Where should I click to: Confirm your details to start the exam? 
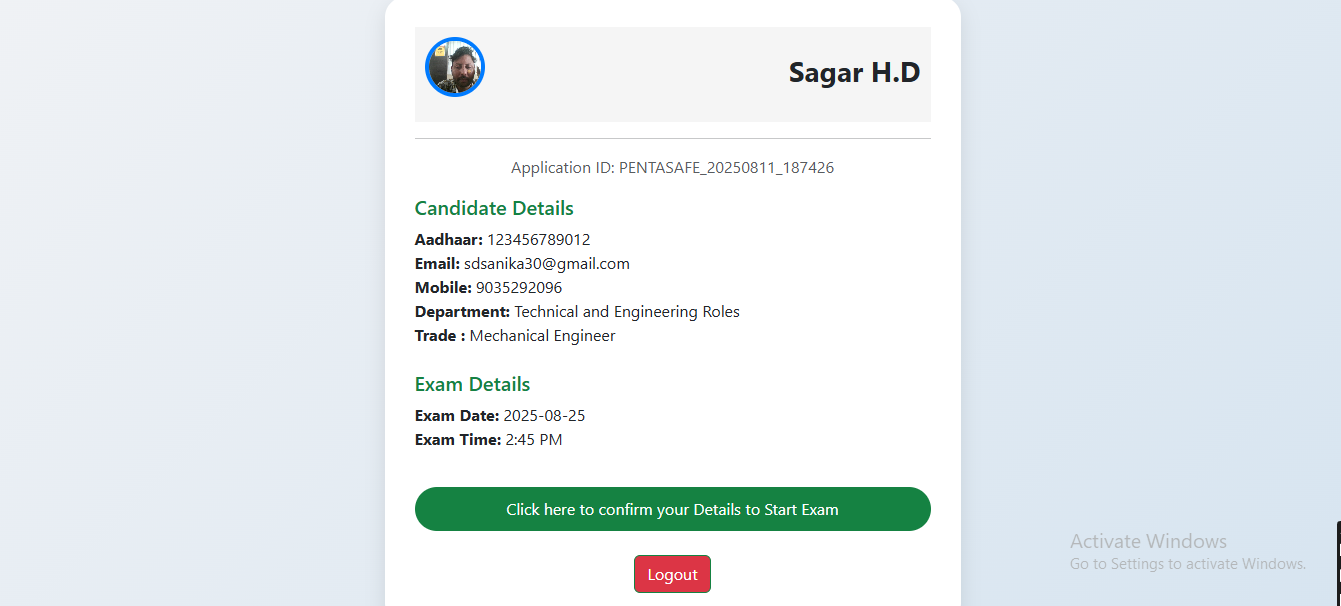click(672, 509)
